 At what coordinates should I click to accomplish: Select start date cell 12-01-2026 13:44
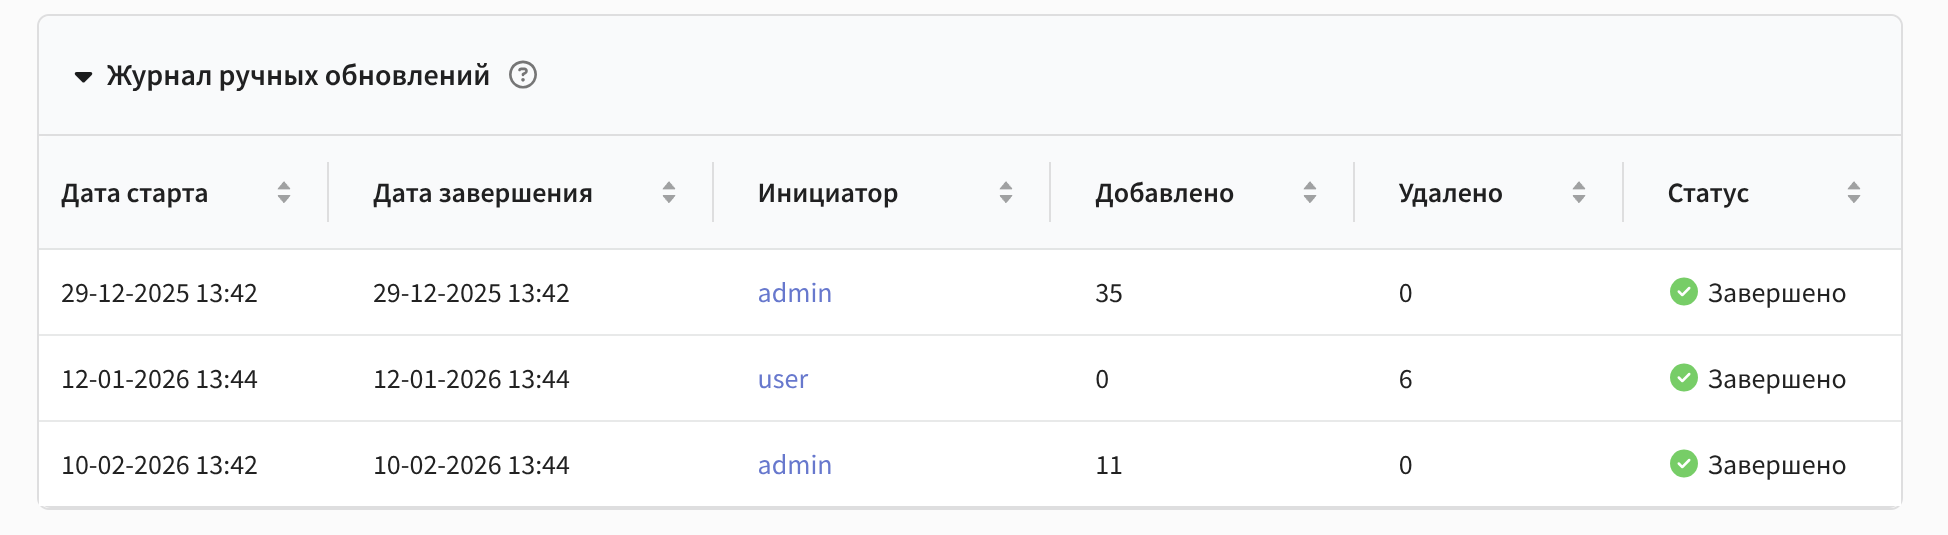(160, 379)
